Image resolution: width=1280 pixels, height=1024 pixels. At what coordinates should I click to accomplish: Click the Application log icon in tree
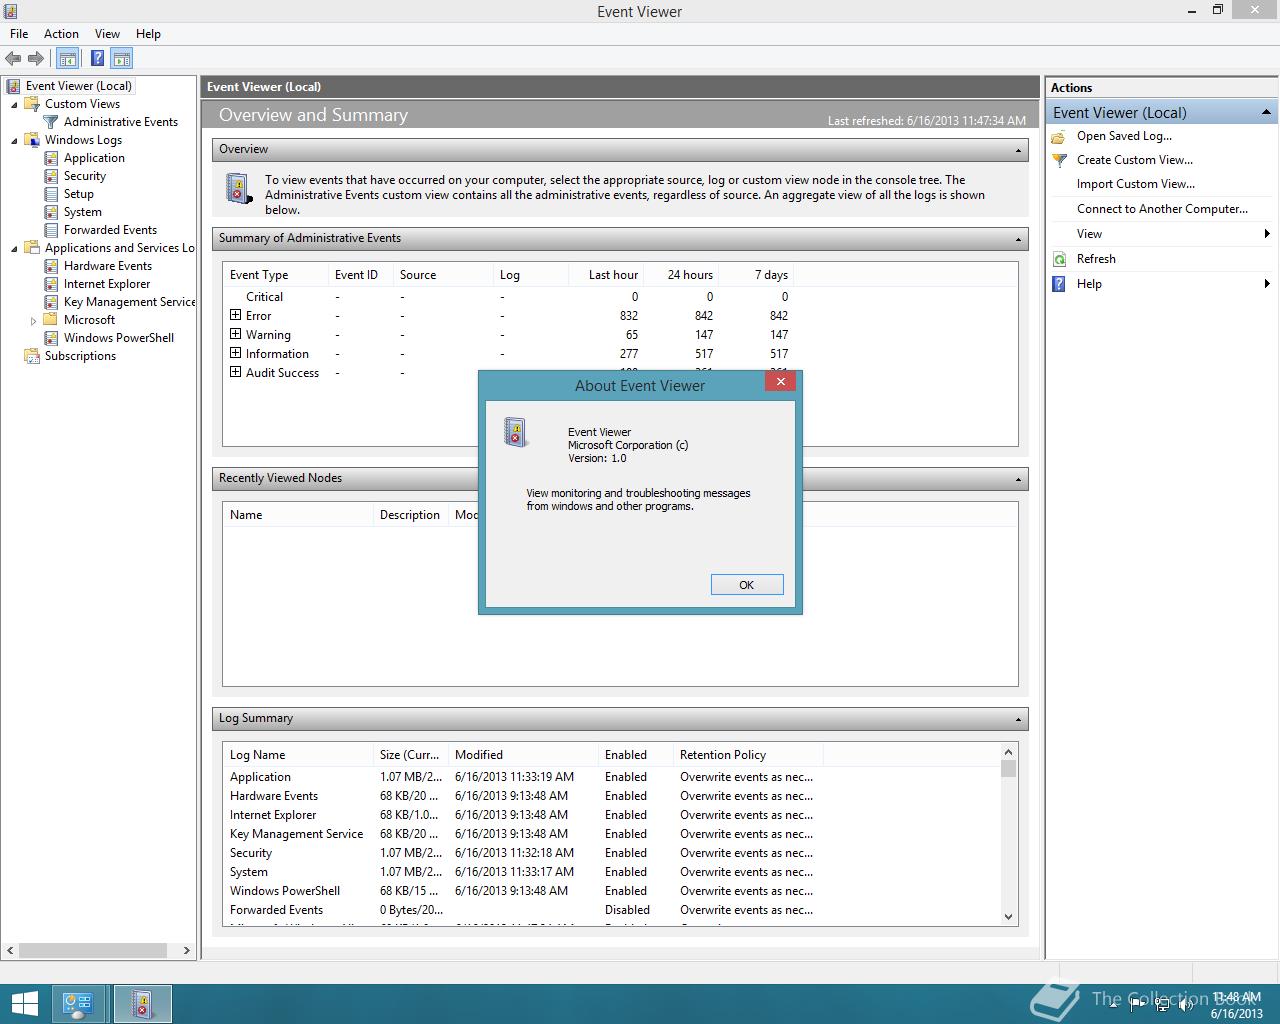[51, 158]
